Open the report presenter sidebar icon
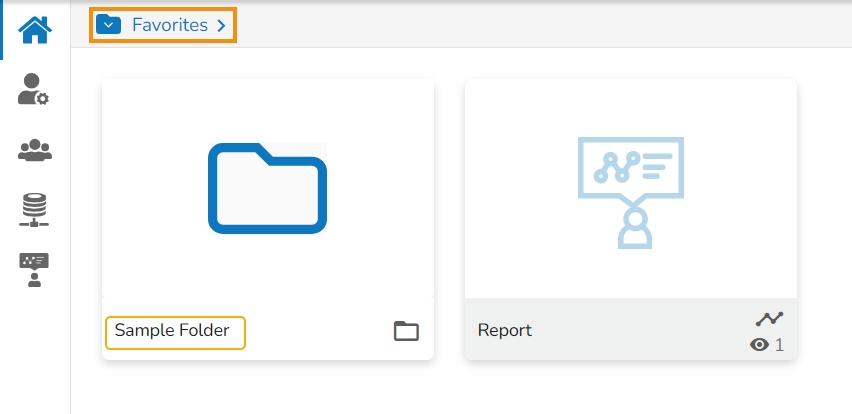Viewport: 852px width, 414px height. [35, 270]
